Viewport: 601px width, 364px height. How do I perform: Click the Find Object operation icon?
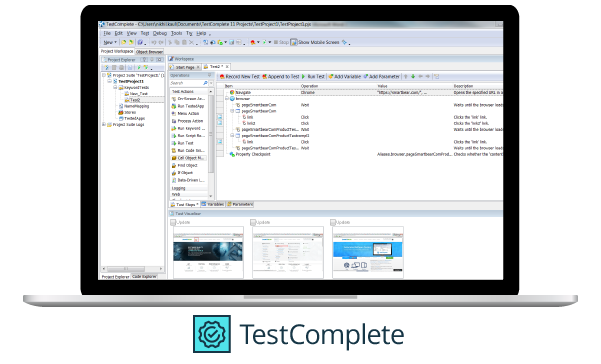point(174,166)
